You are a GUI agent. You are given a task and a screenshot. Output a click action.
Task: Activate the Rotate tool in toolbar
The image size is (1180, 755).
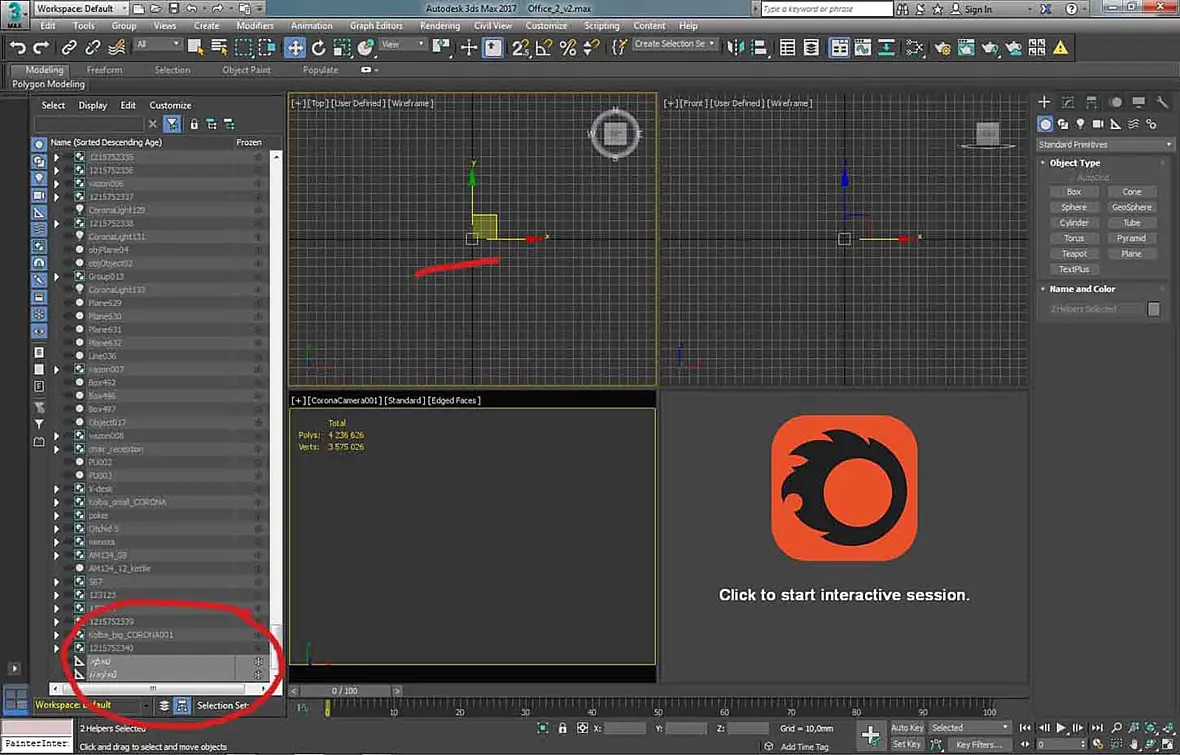coord(319,47)
